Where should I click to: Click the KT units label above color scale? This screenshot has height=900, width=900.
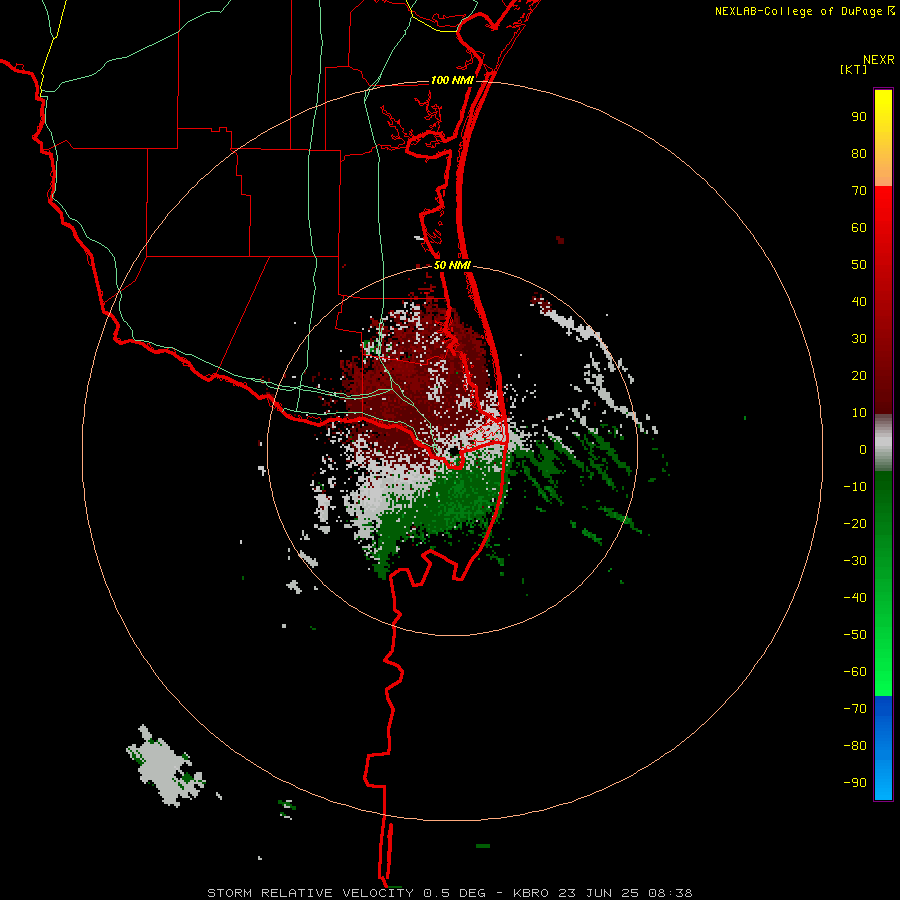tap(854, 69)
